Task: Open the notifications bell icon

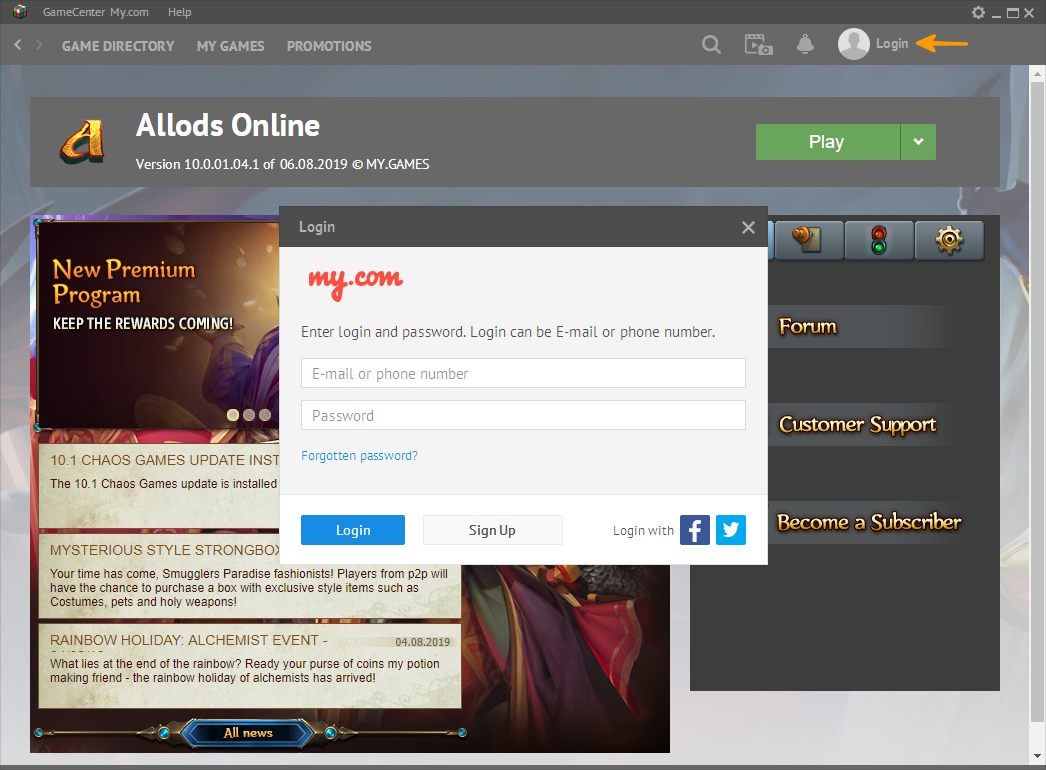Action: coord(805,44)
